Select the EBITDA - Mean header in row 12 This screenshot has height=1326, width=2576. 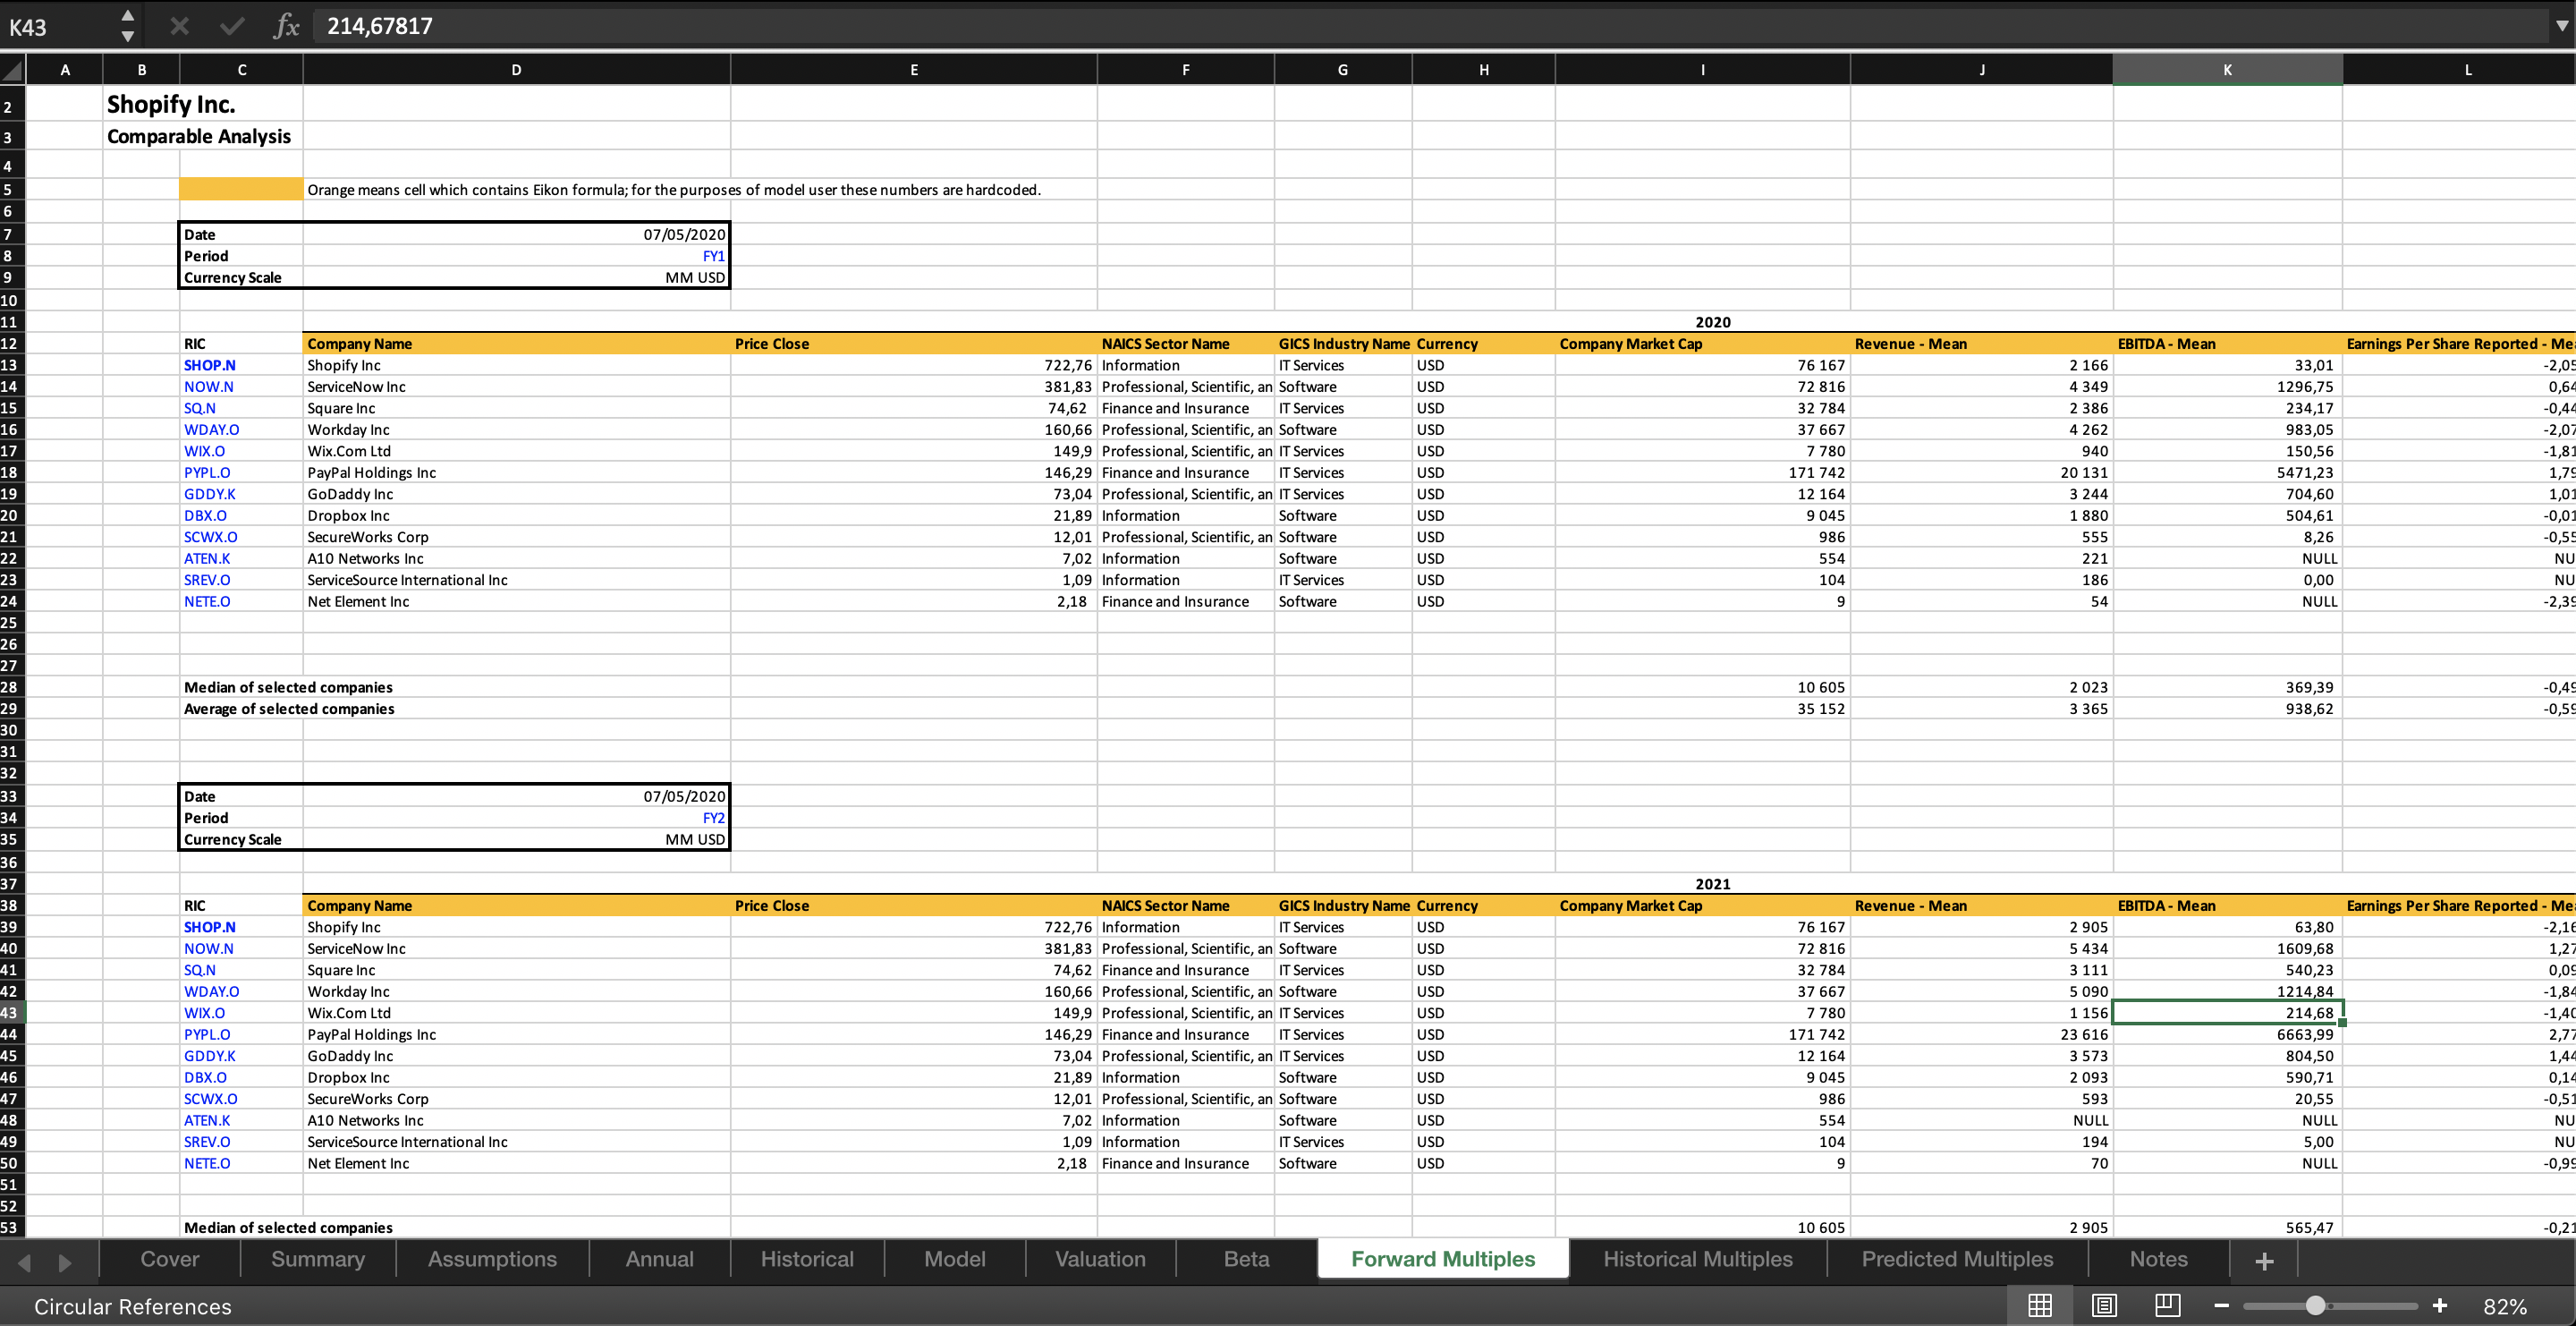(x=2227, y=344)
